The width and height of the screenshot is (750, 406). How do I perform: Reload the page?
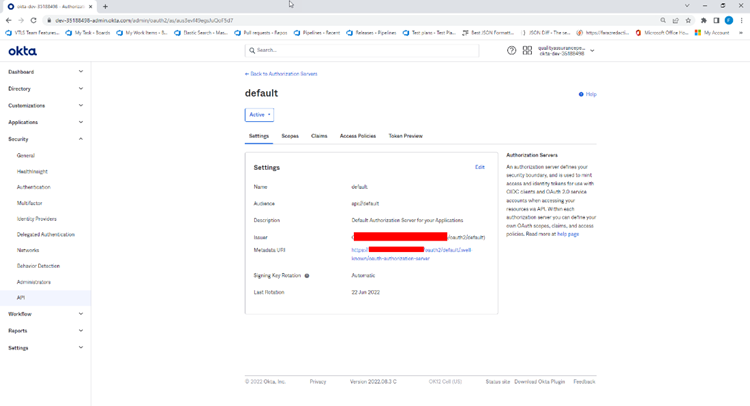click(x=33, y=20)
